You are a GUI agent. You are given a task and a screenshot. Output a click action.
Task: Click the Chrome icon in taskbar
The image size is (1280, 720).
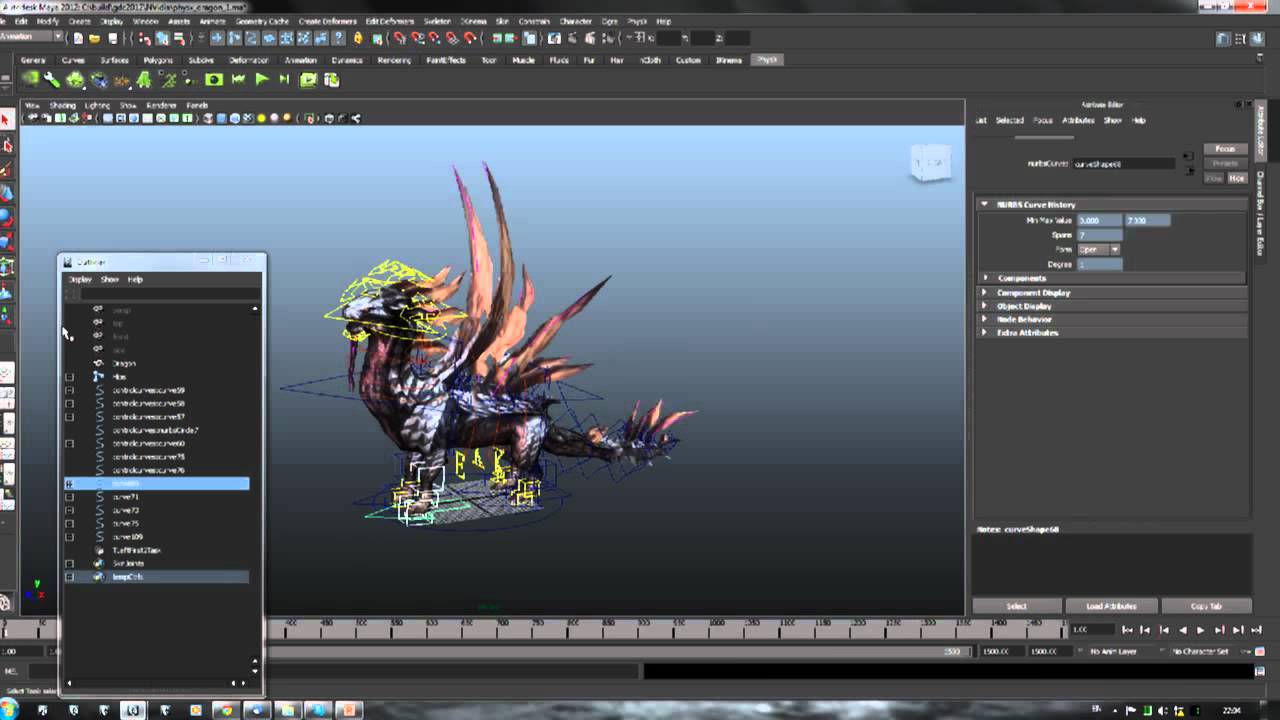(226, 710)
